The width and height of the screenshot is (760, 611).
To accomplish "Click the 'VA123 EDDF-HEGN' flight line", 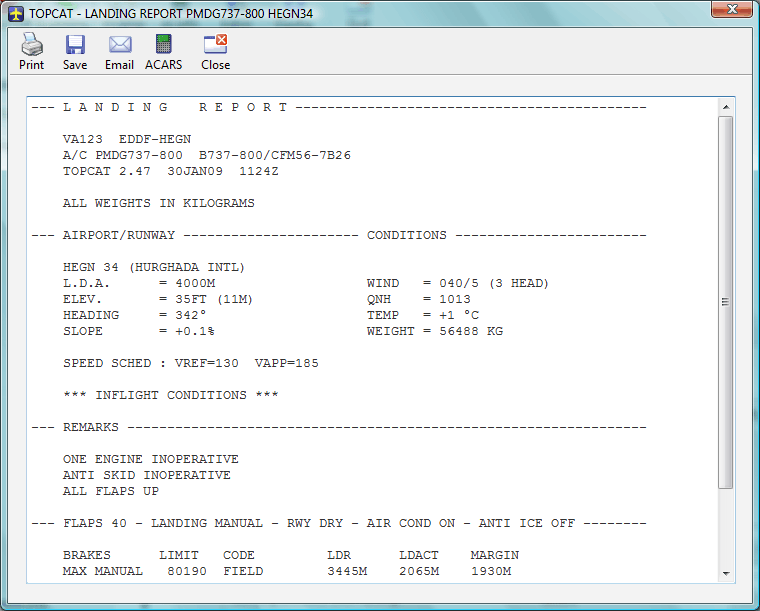I will pyautogui.click(x=127, y=139).
